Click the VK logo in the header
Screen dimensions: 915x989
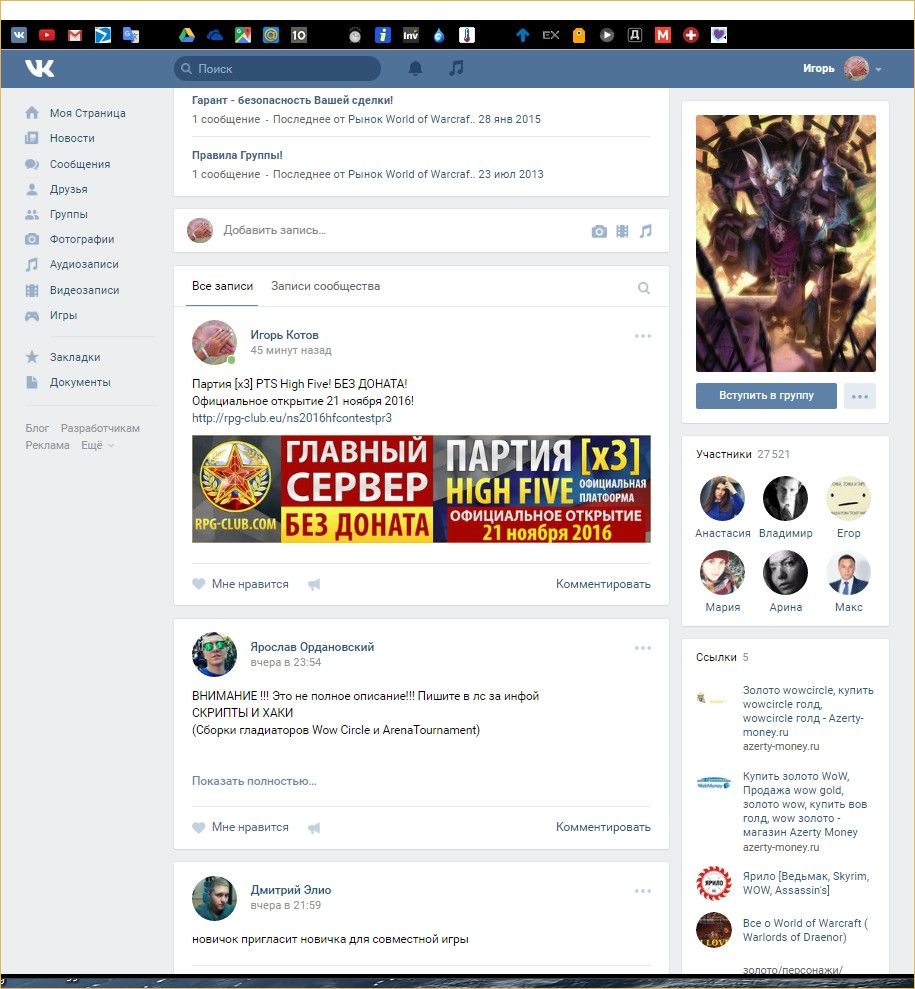39,68
